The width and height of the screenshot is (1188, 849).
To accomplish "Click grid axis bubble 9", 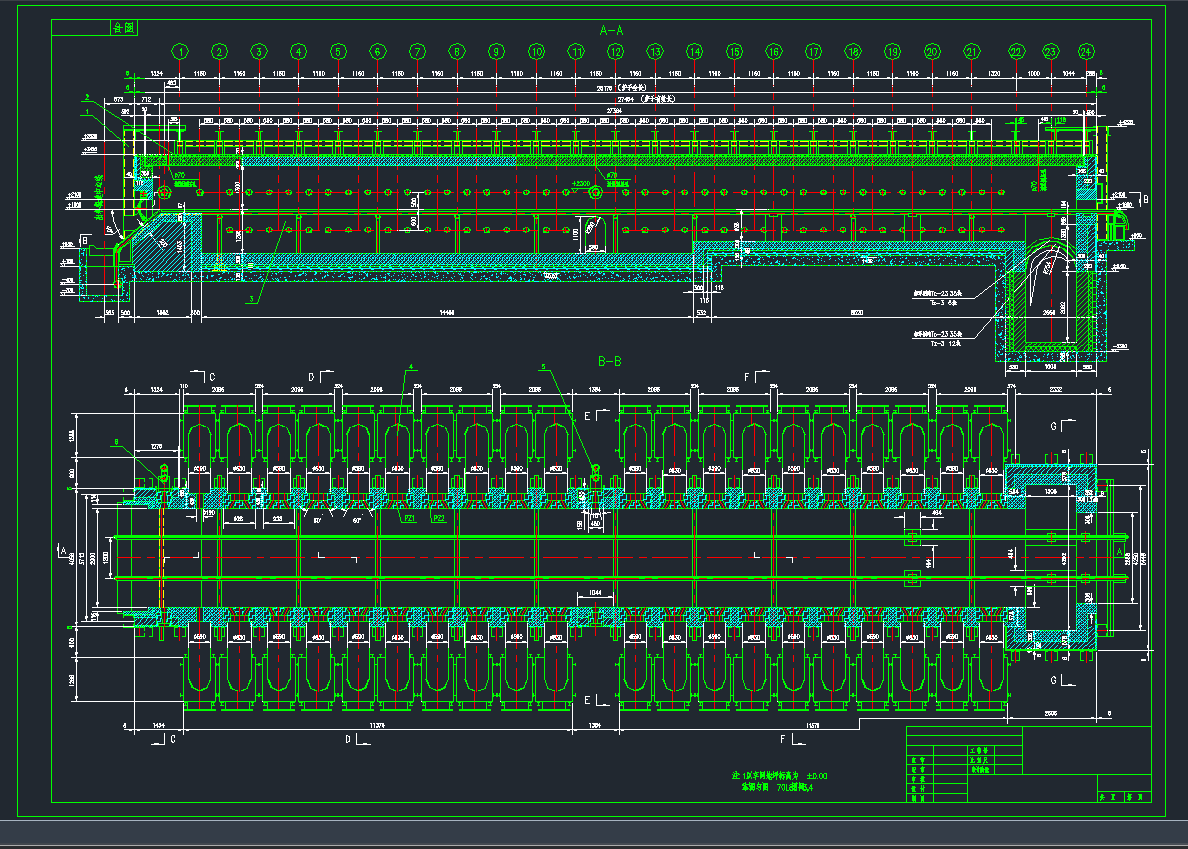I will [x=496, y=51].
